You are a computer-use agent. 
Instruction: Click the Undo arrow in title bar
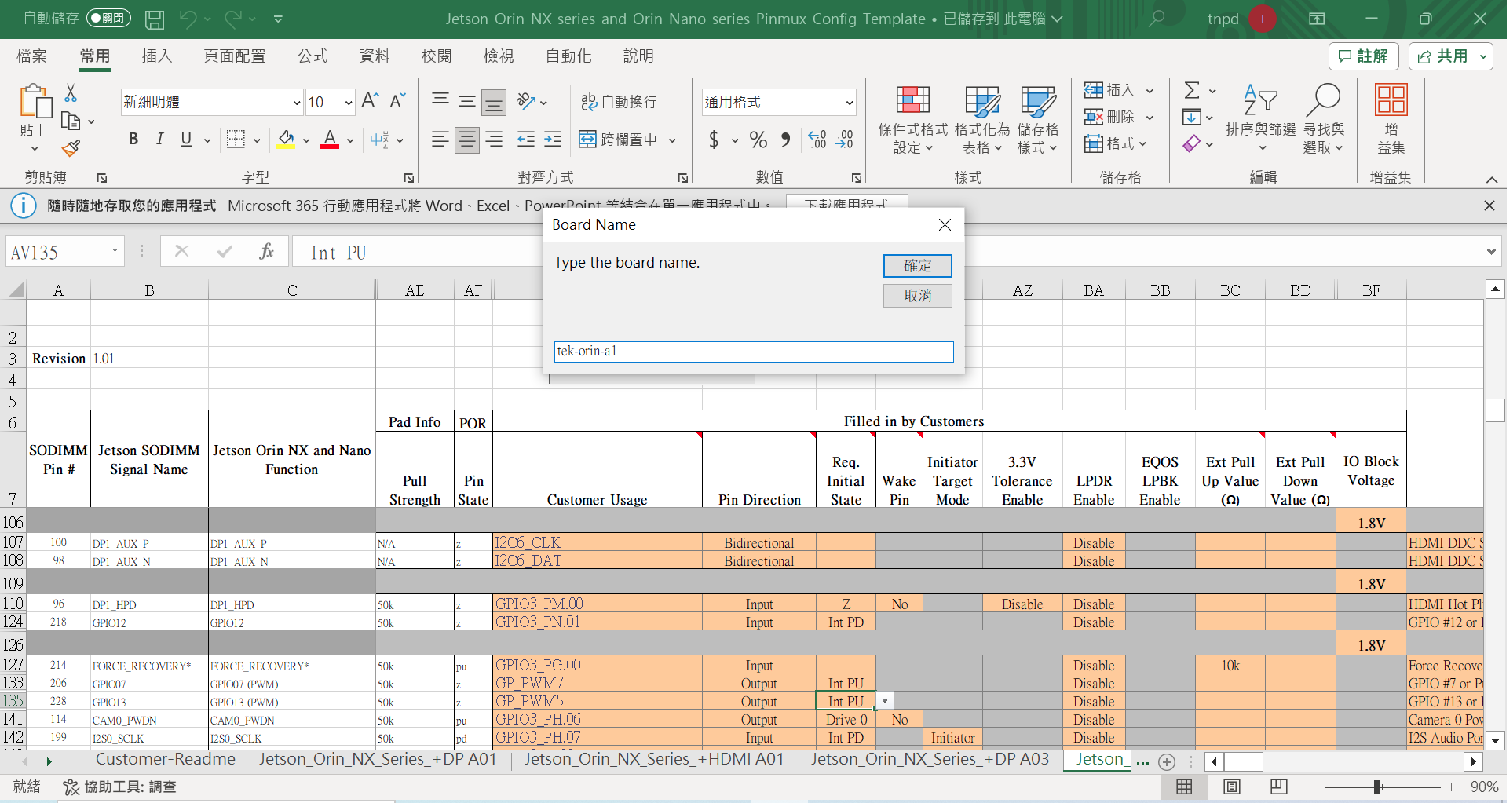[188, 19]
